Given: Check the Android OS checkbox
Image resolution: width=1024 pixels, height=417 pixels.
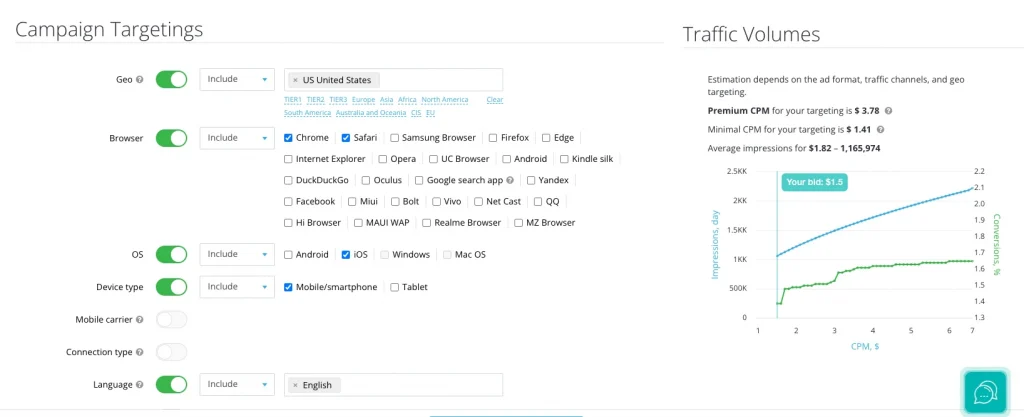Looking at the screenshot, I should coord(288,255).
